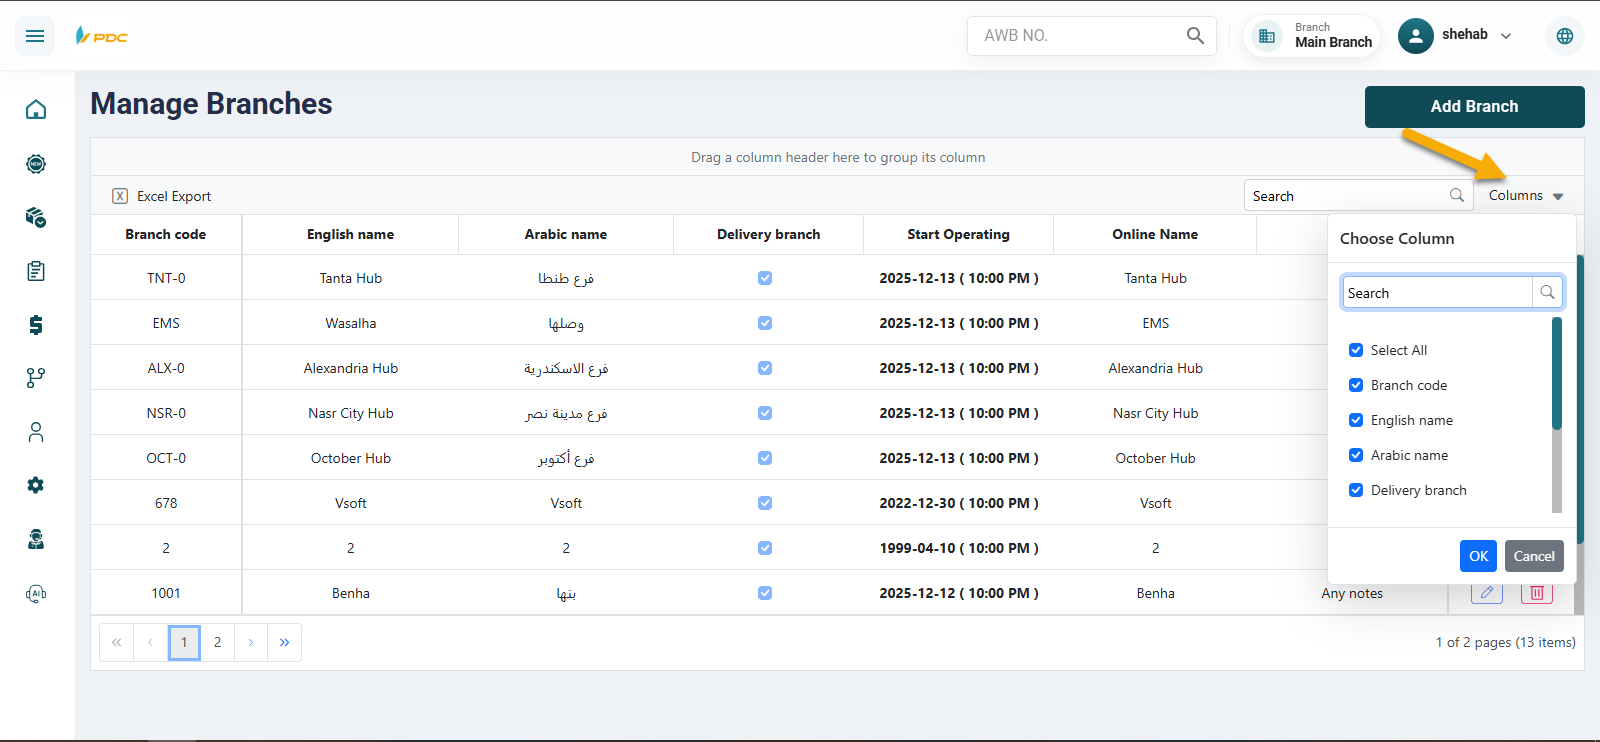Go to page 2 of the table
The width and height of the screenshot is (1600, 742).
click(x=217, y=642)
